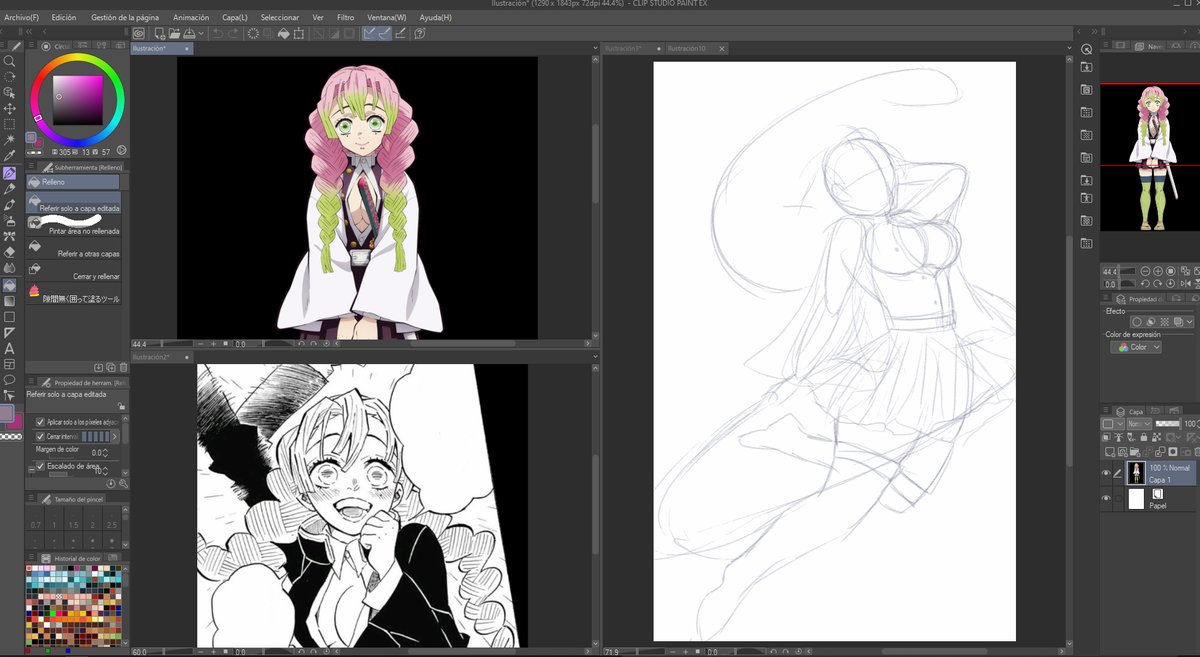Select the 'Pintar área no rellenada' sub tool
Viewport: 1200px width, 657px height.
(75, 226)
